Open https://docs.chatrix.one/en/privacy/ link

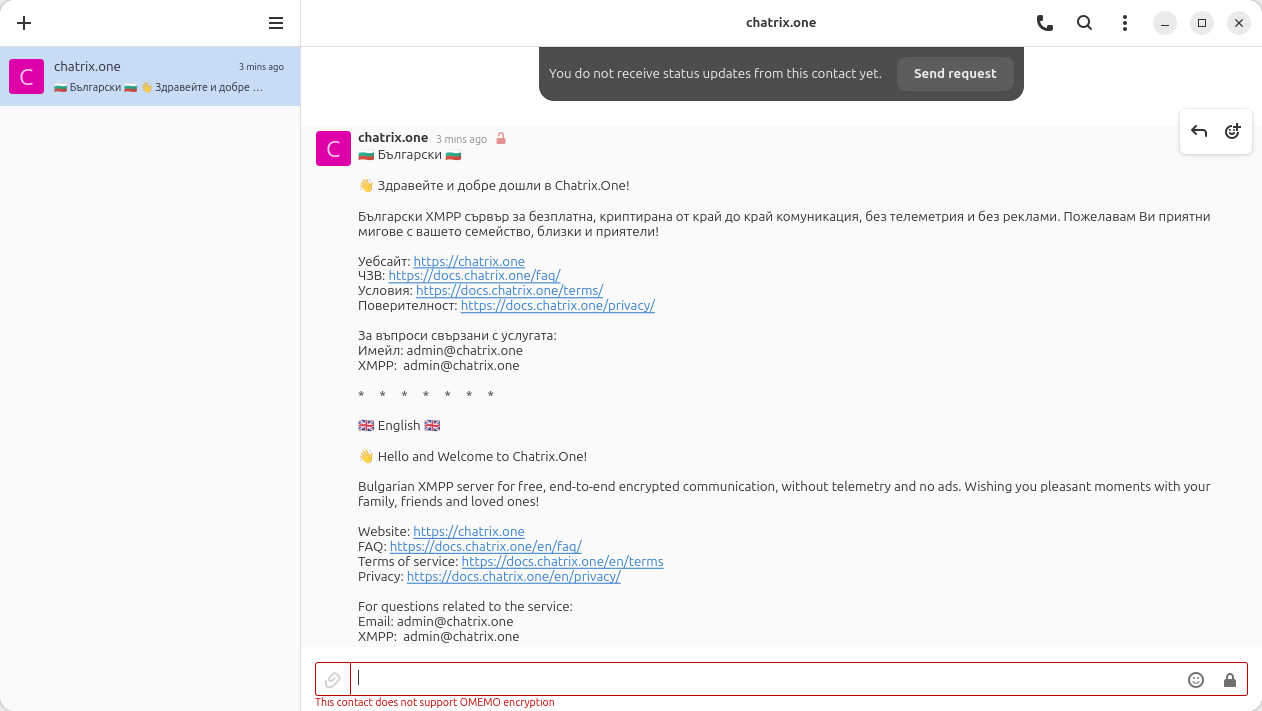[514, 576]
